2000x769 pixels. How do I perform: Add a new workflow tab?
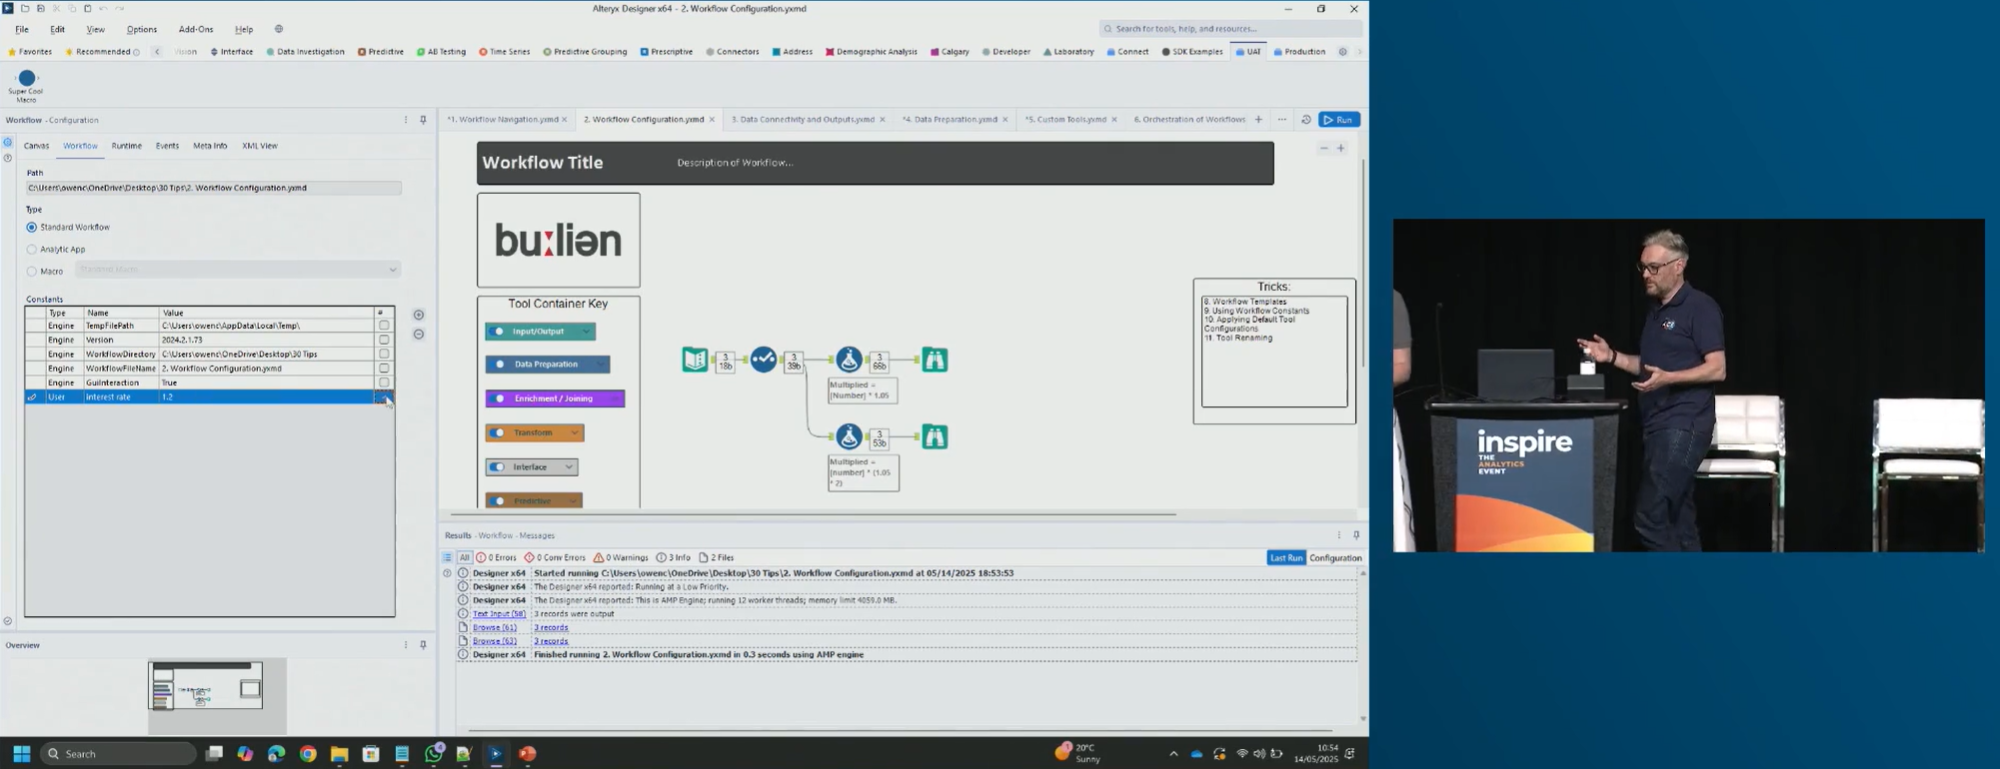coord(1258,119)
